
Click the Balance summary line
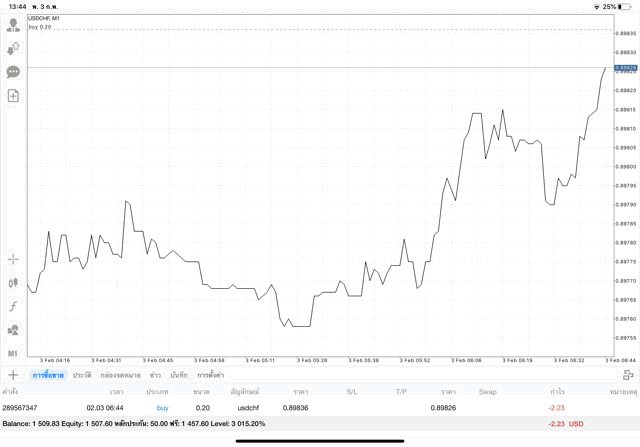tap(133, 424)
